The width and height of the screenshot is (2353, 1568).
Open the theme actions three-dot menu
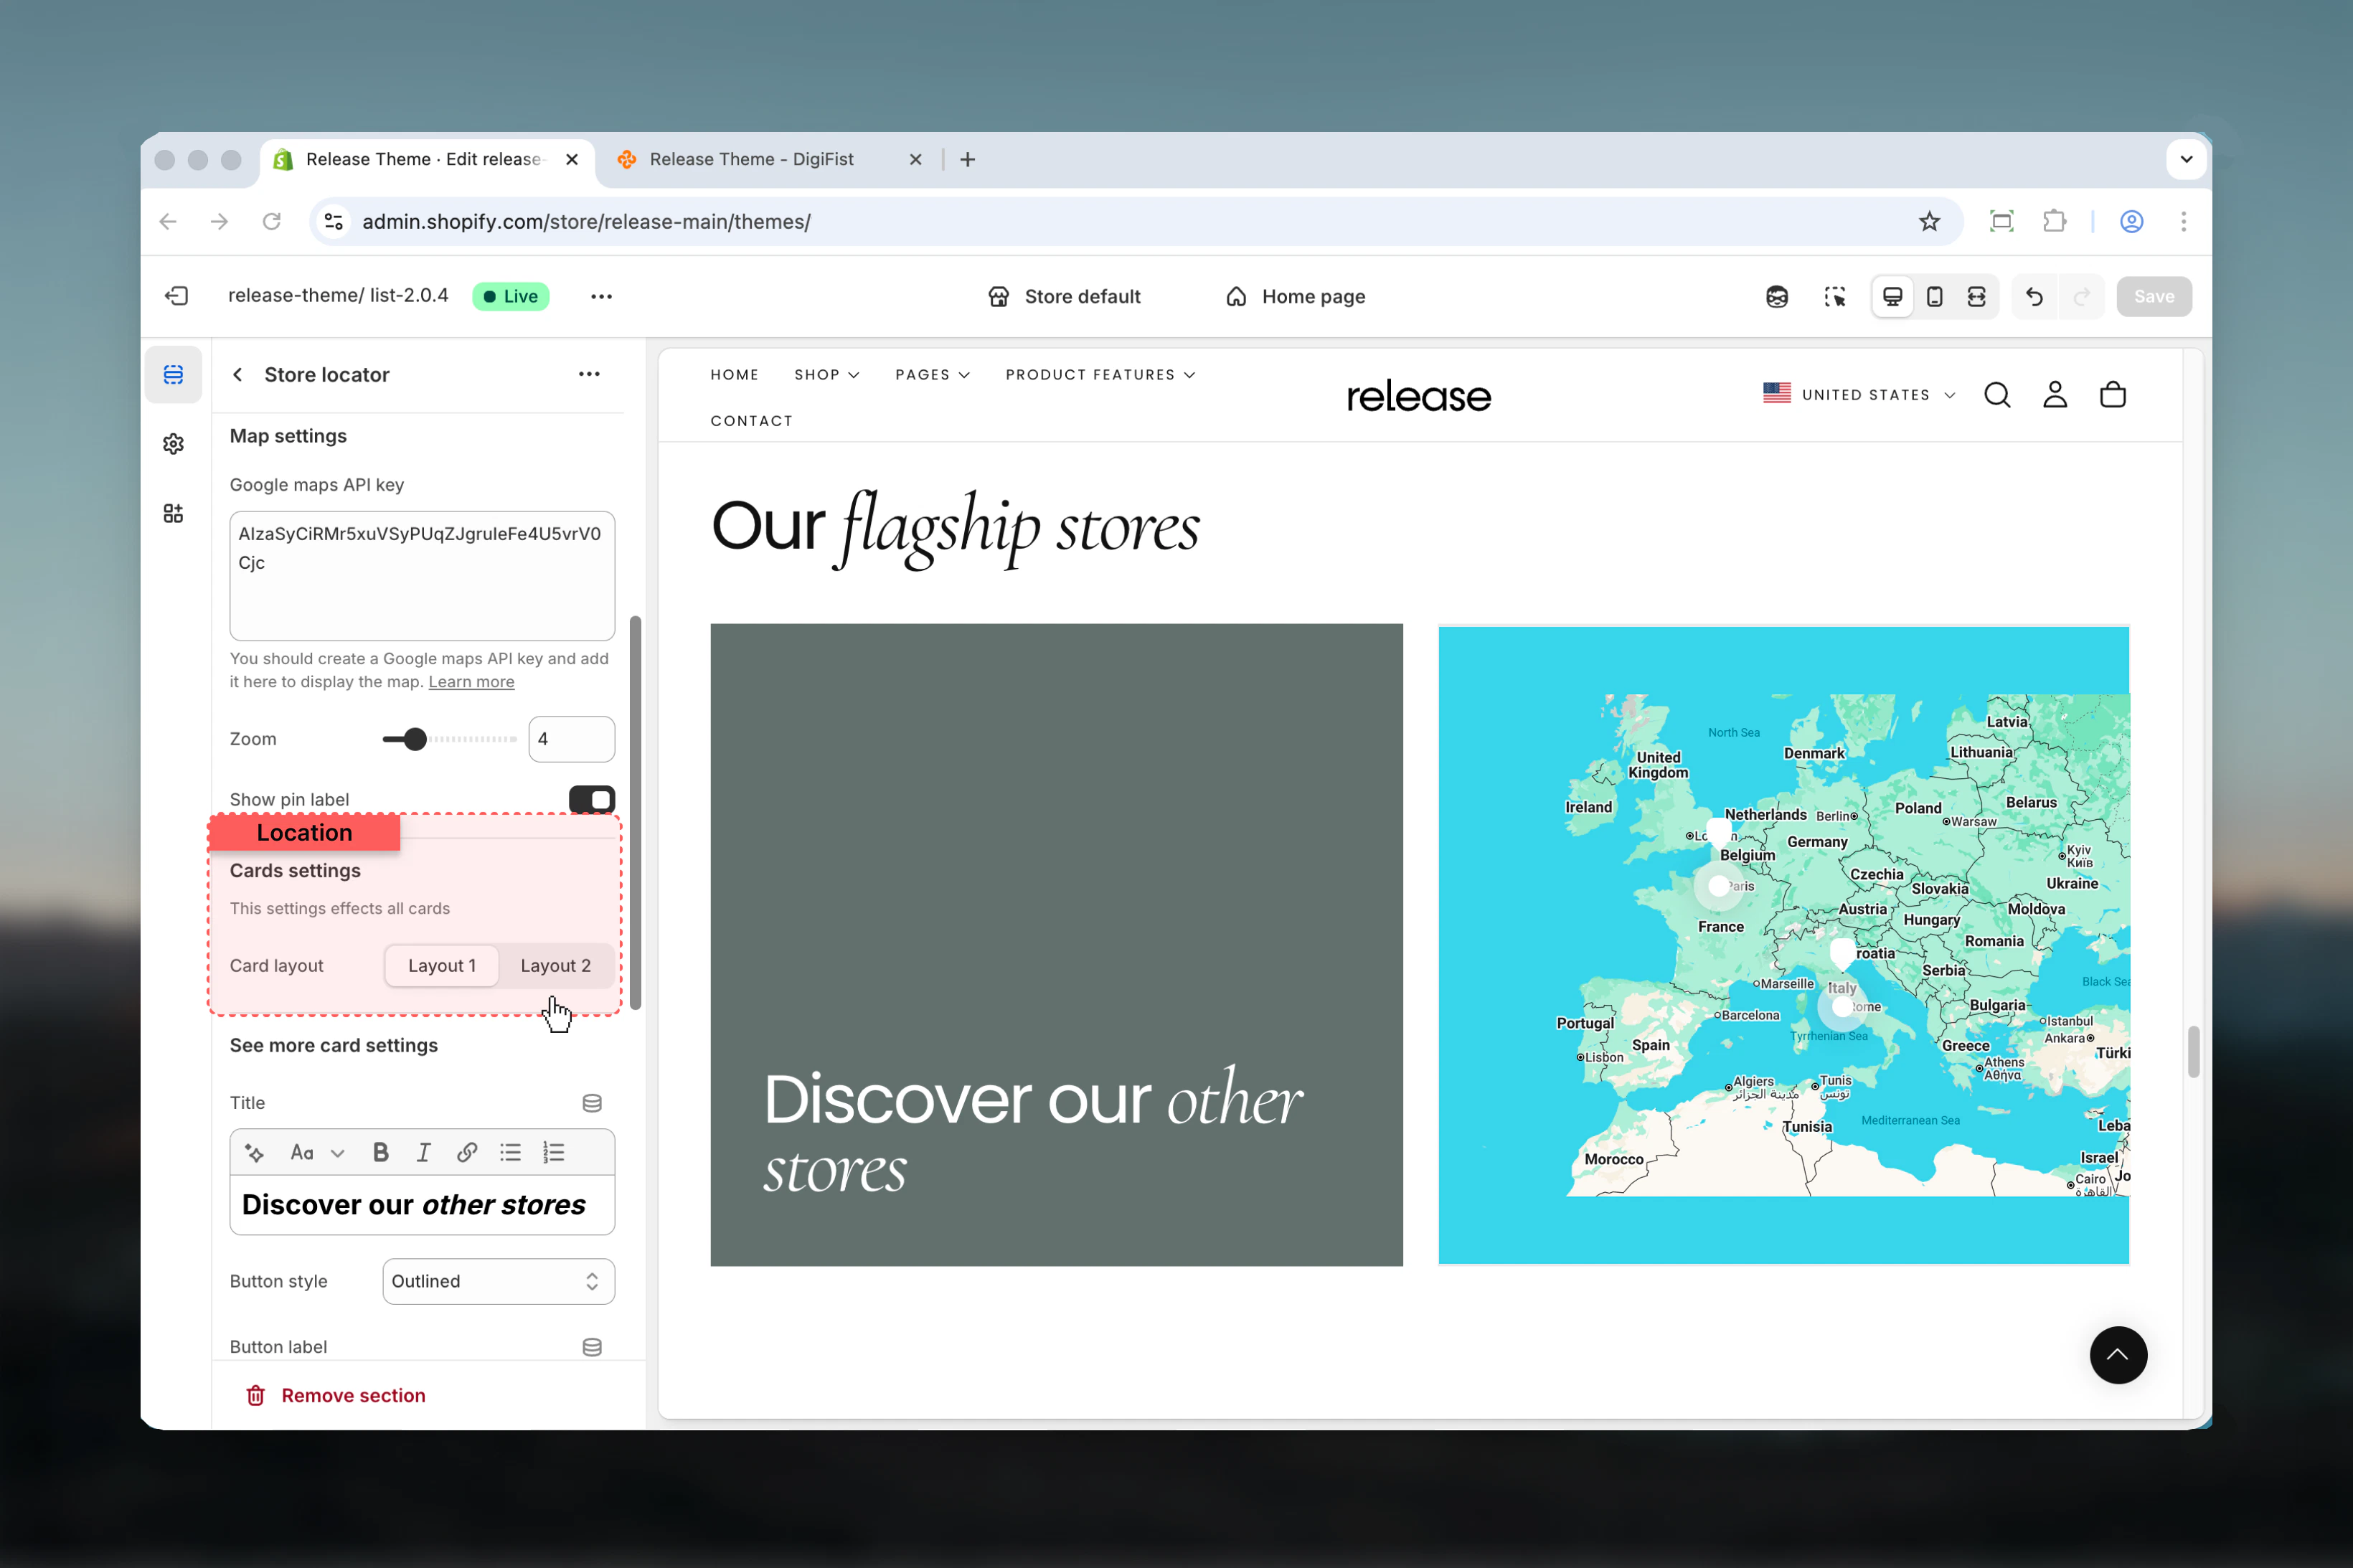[x=601, y=296]
